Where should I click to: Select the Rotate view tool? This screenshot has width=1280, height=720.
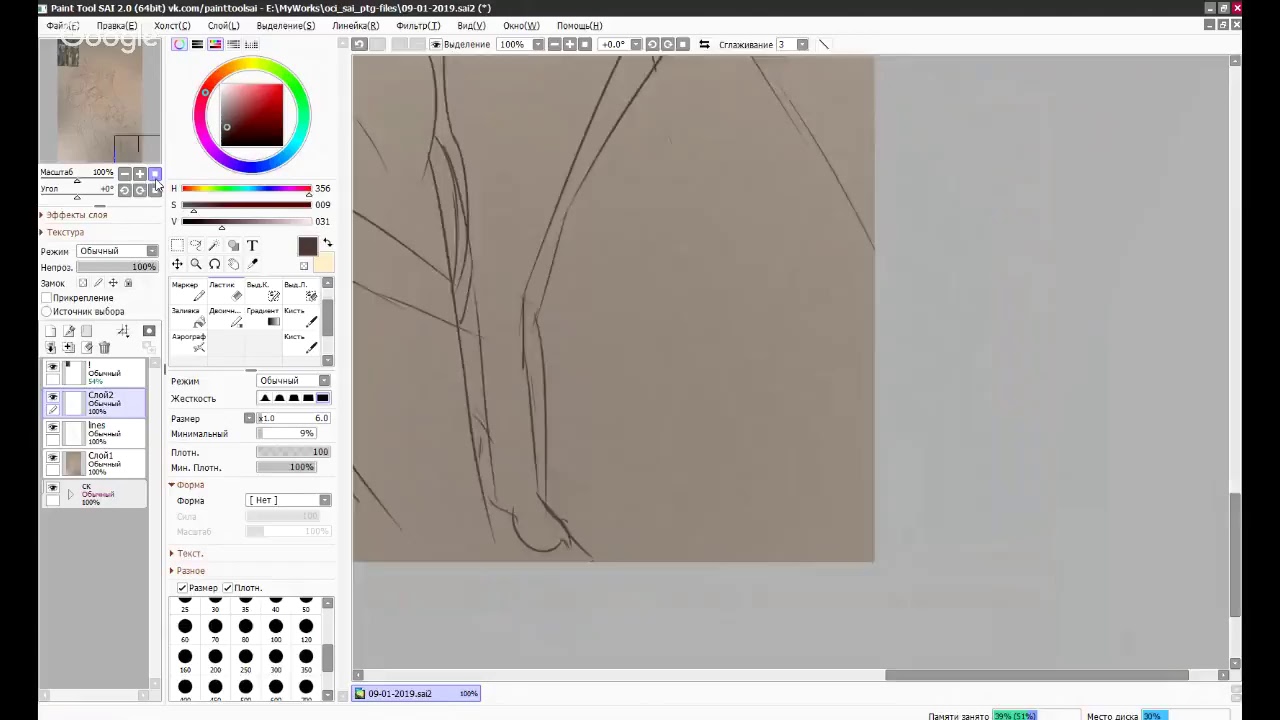point(214,264)
